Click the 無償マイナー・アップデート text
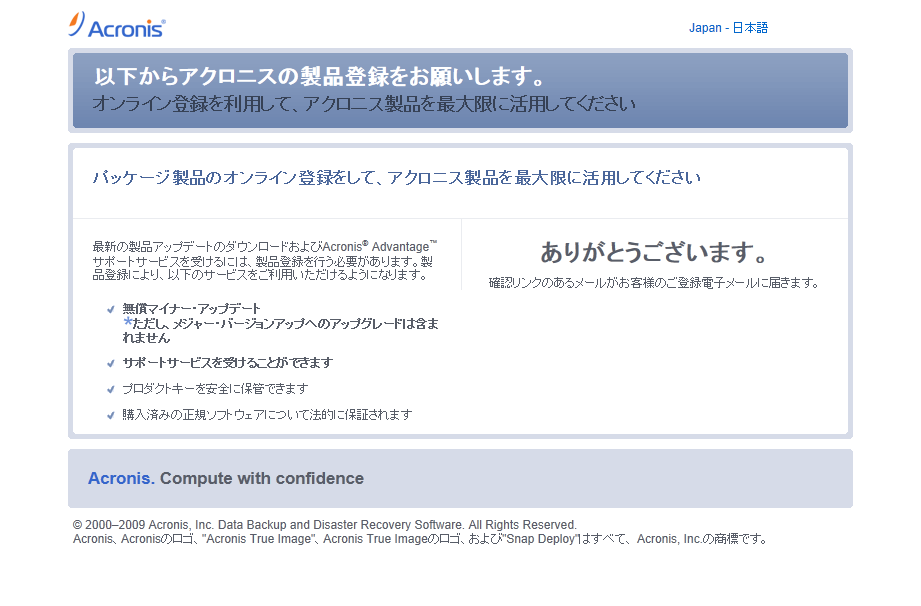921x606 pixels. pos(191,308)
